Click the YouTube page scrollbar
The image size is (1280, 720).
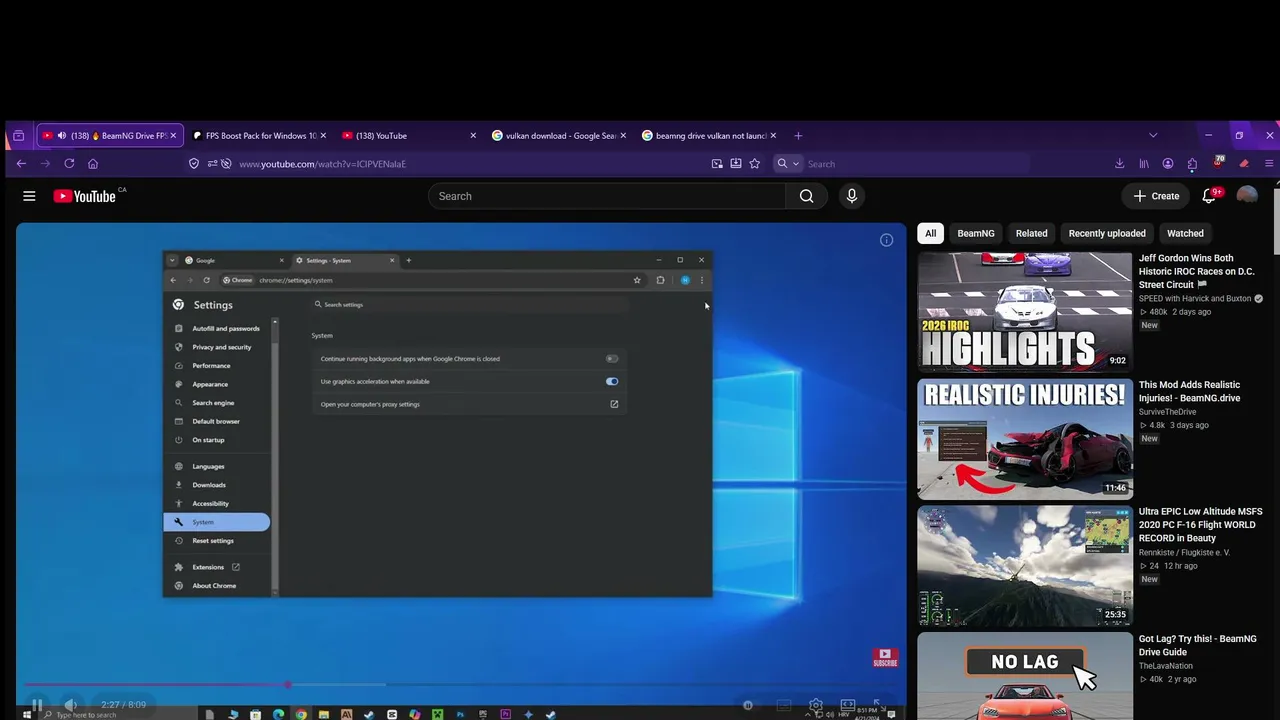[x=1276, y=220]
